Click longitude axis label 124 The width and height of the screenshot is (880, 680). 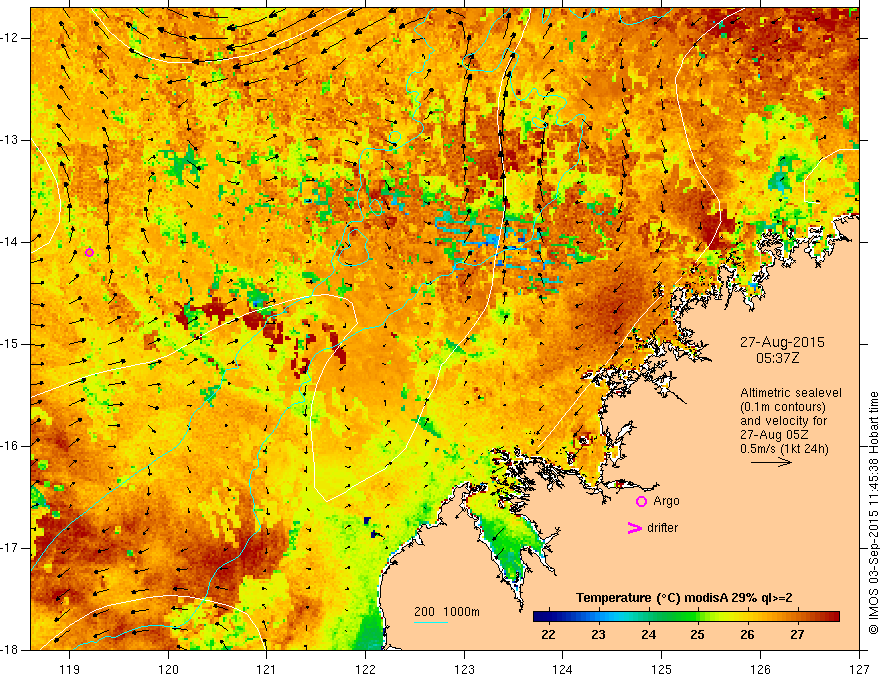coord(562,669)
